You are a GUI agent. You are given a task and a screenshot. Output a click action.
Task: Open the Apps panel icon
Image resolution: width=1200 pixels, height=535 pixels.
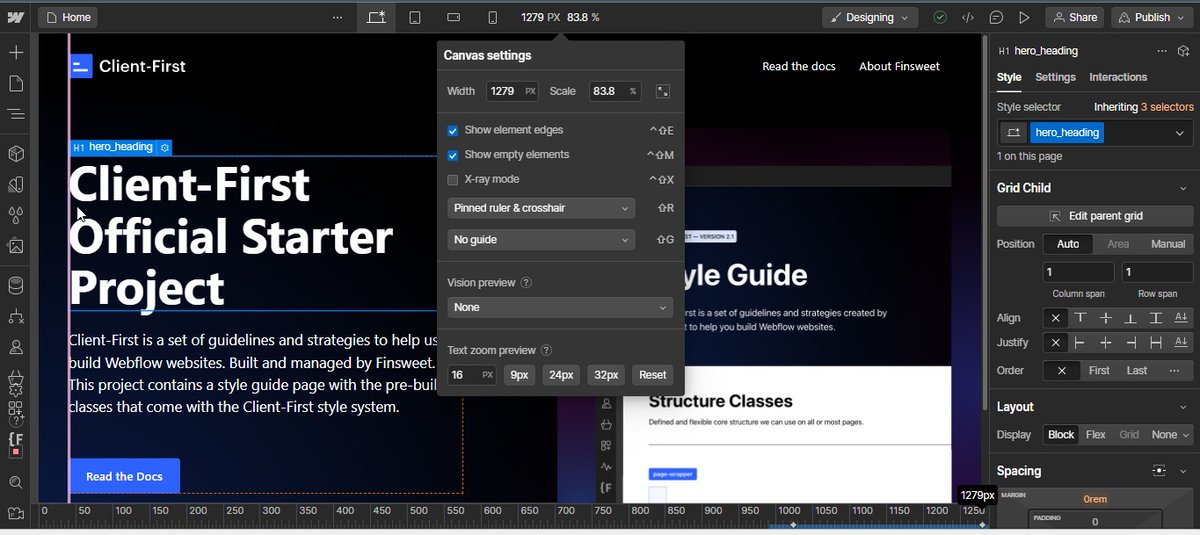[15, 408]
